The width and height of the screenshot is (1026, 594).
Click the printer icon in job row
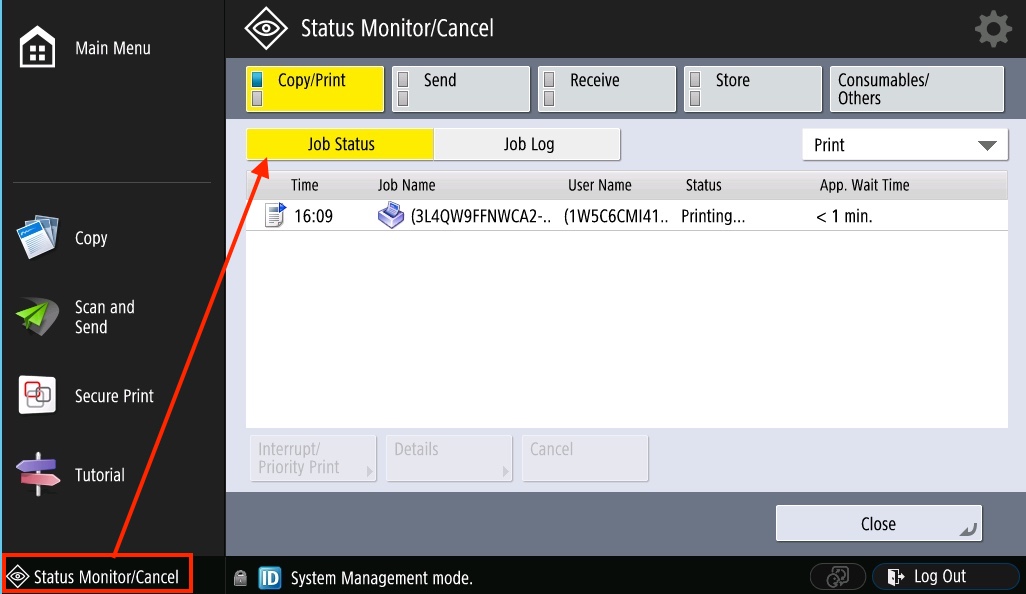click(x=390, y=215)
